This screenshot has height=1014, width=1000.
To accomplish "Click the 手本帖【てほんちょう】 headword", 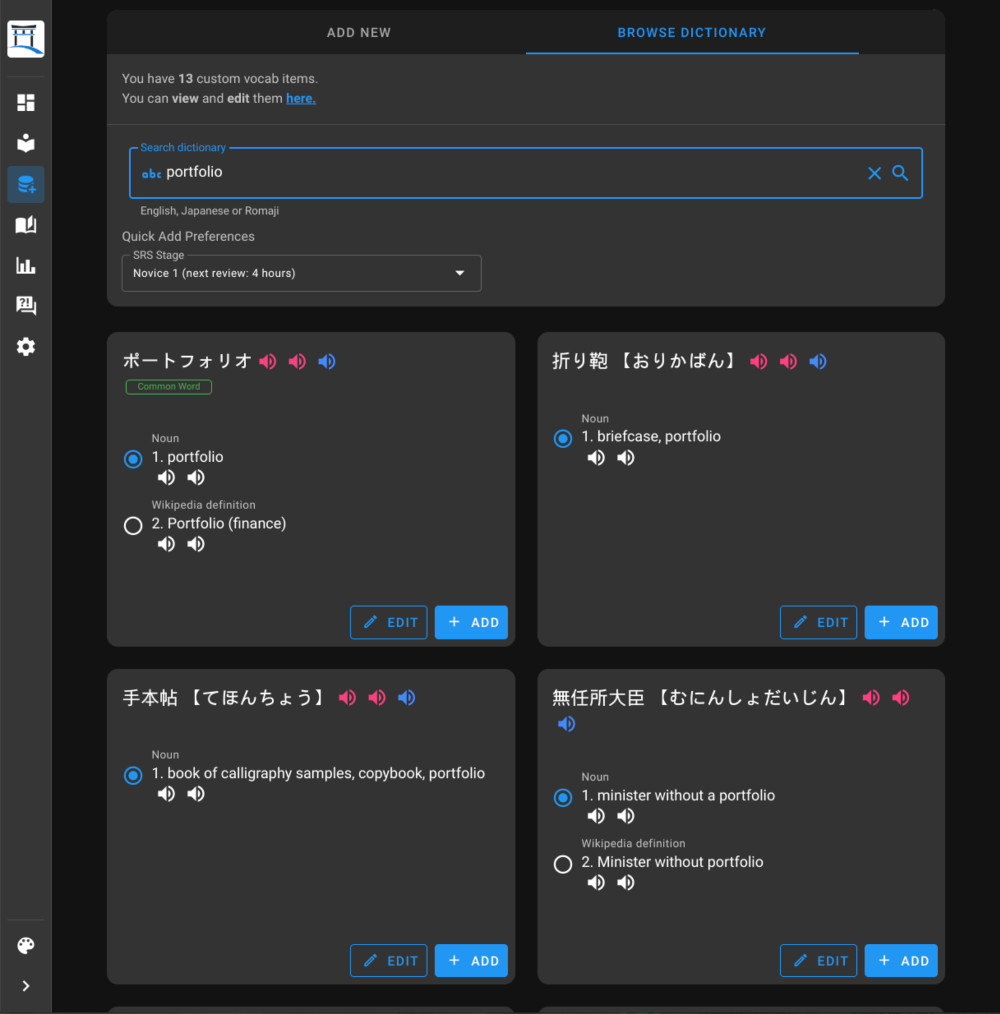I will (225, 697).
